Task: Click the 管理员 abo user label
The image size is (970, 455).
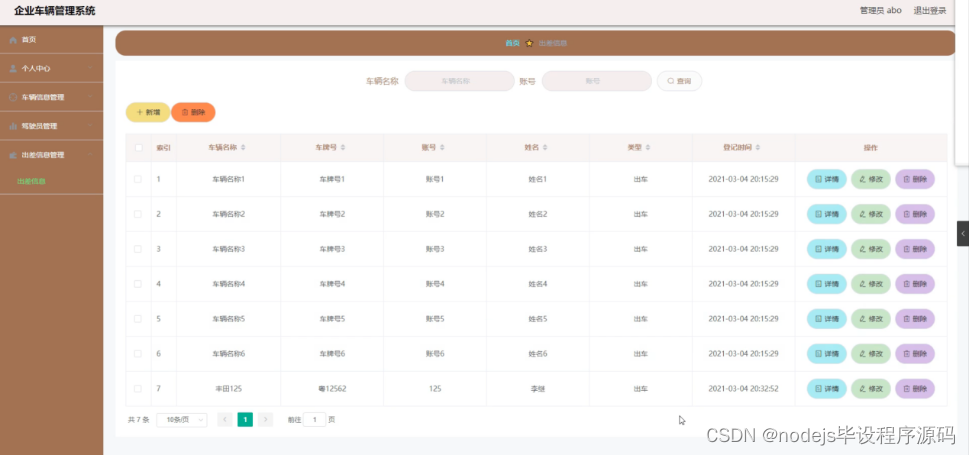Action: [880, 11]
